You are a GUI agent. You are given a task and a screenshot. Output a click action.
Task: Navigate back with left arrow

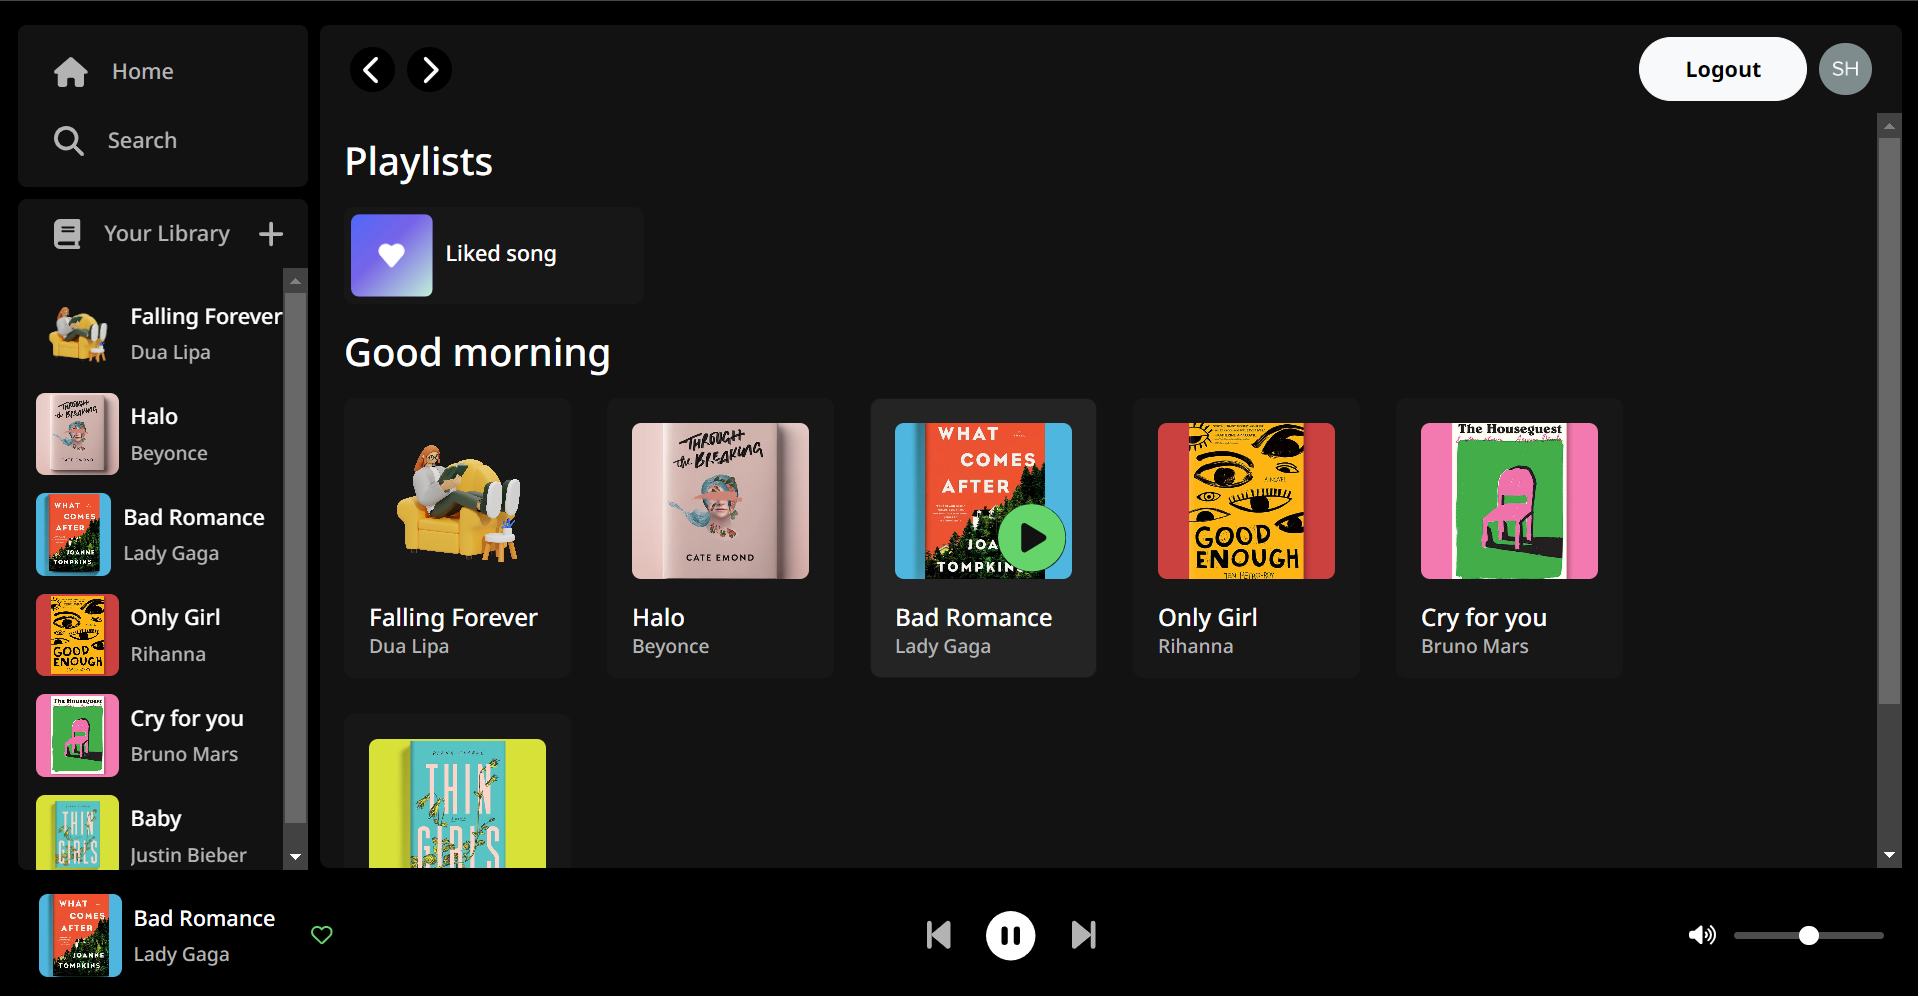[372, 70]
